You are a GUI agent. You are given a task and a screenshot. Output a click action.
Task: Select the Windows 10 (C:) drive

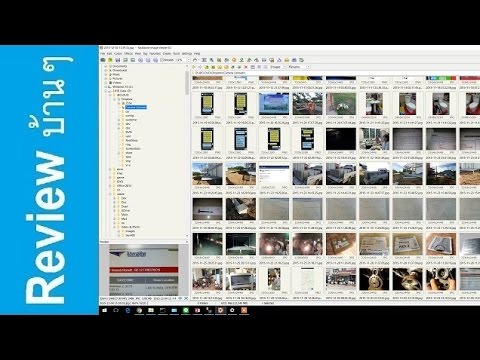(122, 87)
